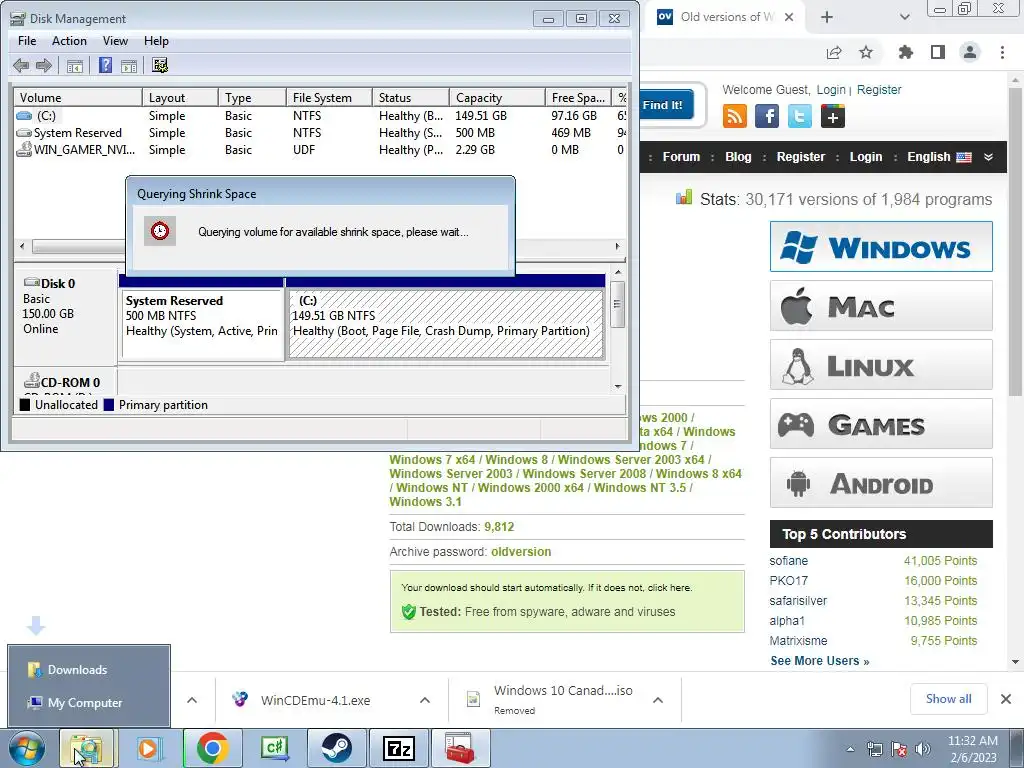Viewport: 1024px width, 768px height.
Task: Open the Windows Start orb
Action: point(26,748)
